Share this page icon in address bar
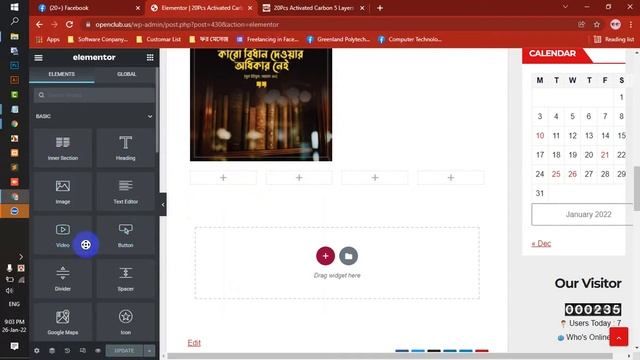Viewport: 640px width, 360px height. click(x=581, y=24)
